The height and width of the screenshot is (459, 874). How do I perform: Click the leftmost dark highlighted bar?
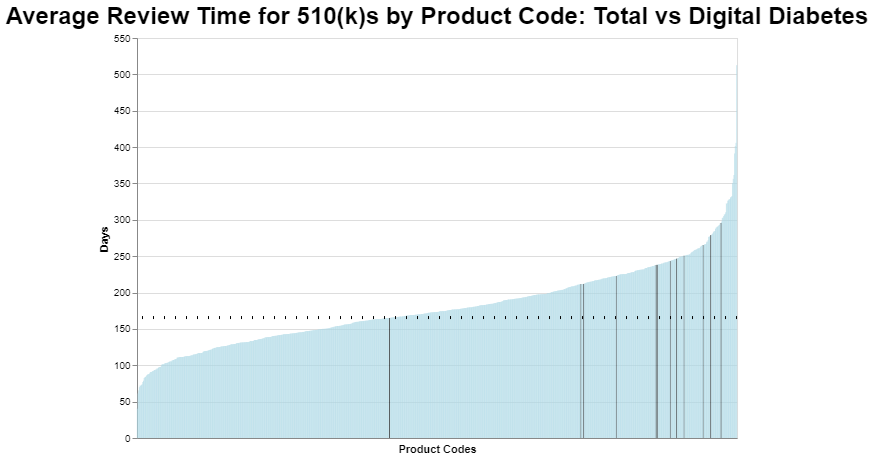point(389,380)
